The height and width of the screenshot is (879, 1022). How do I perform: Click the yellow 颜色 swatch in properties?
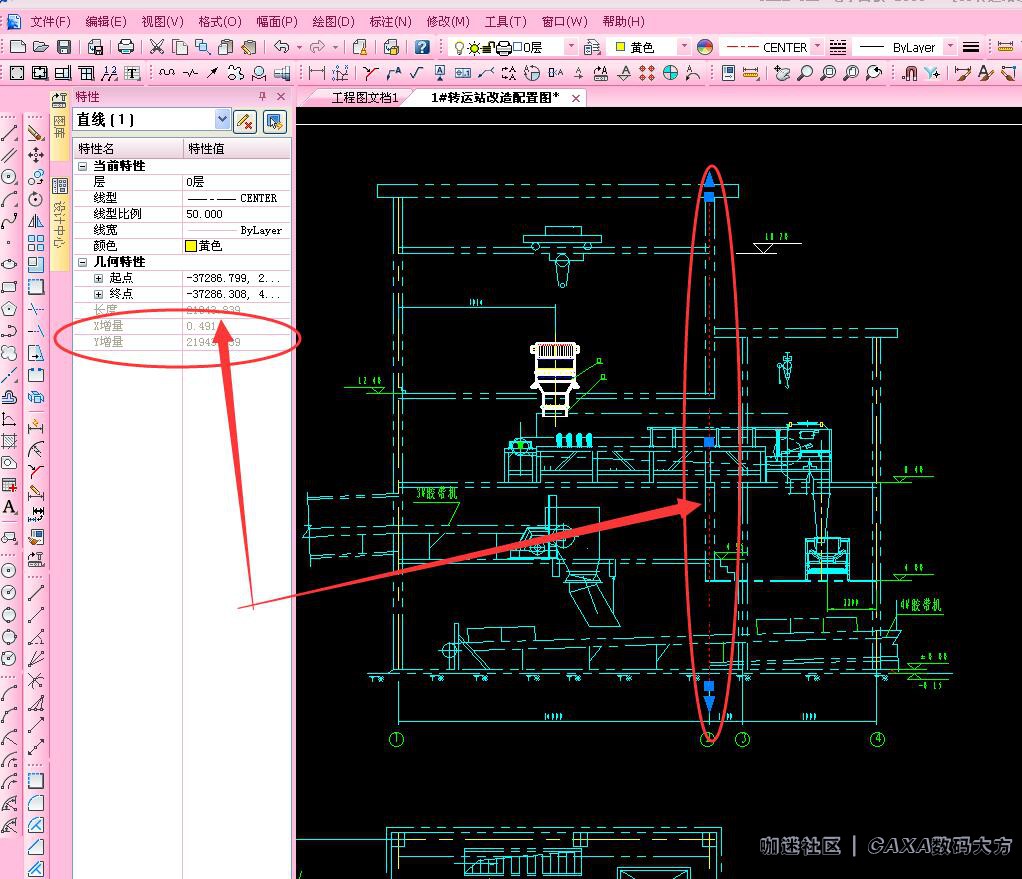coord(191,246)
